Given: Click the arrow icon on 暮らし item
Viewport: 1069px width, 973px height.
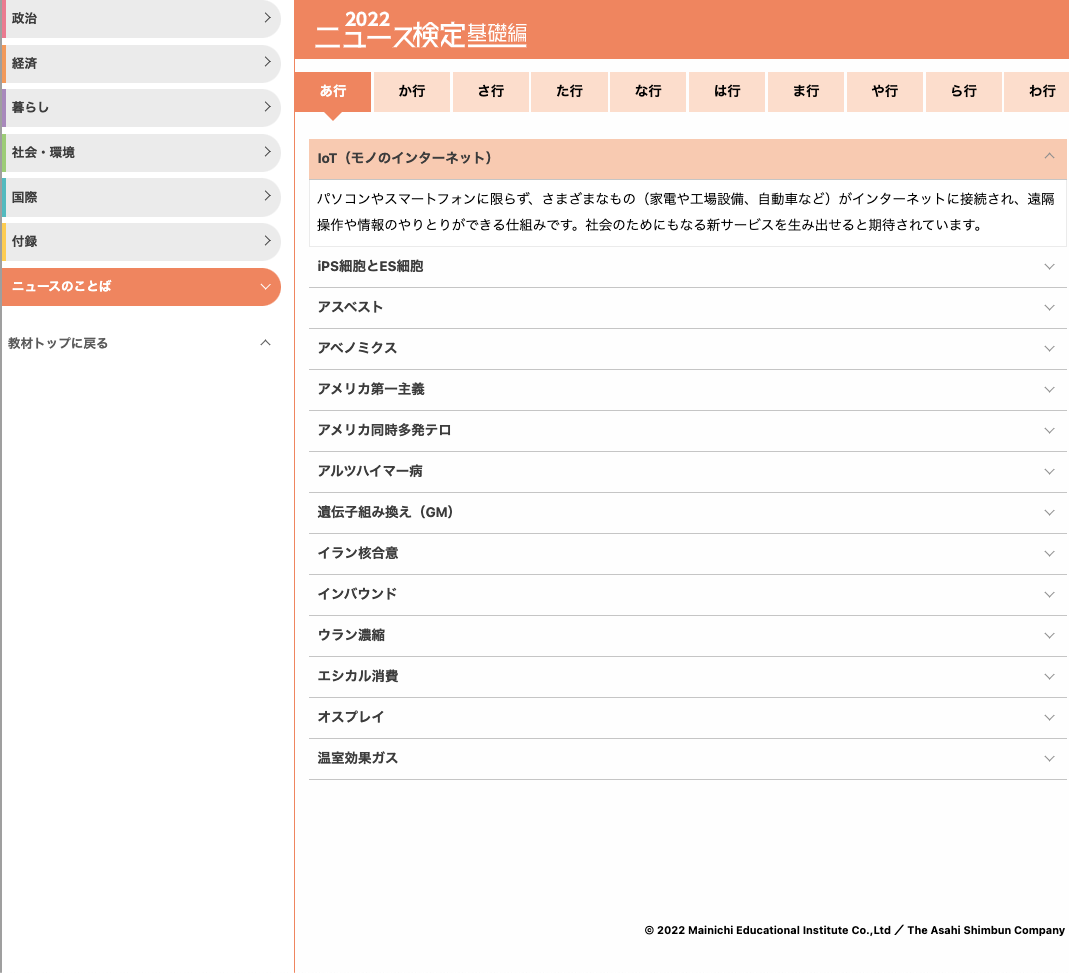Looking at the screenshot, I should pos(267,106).
